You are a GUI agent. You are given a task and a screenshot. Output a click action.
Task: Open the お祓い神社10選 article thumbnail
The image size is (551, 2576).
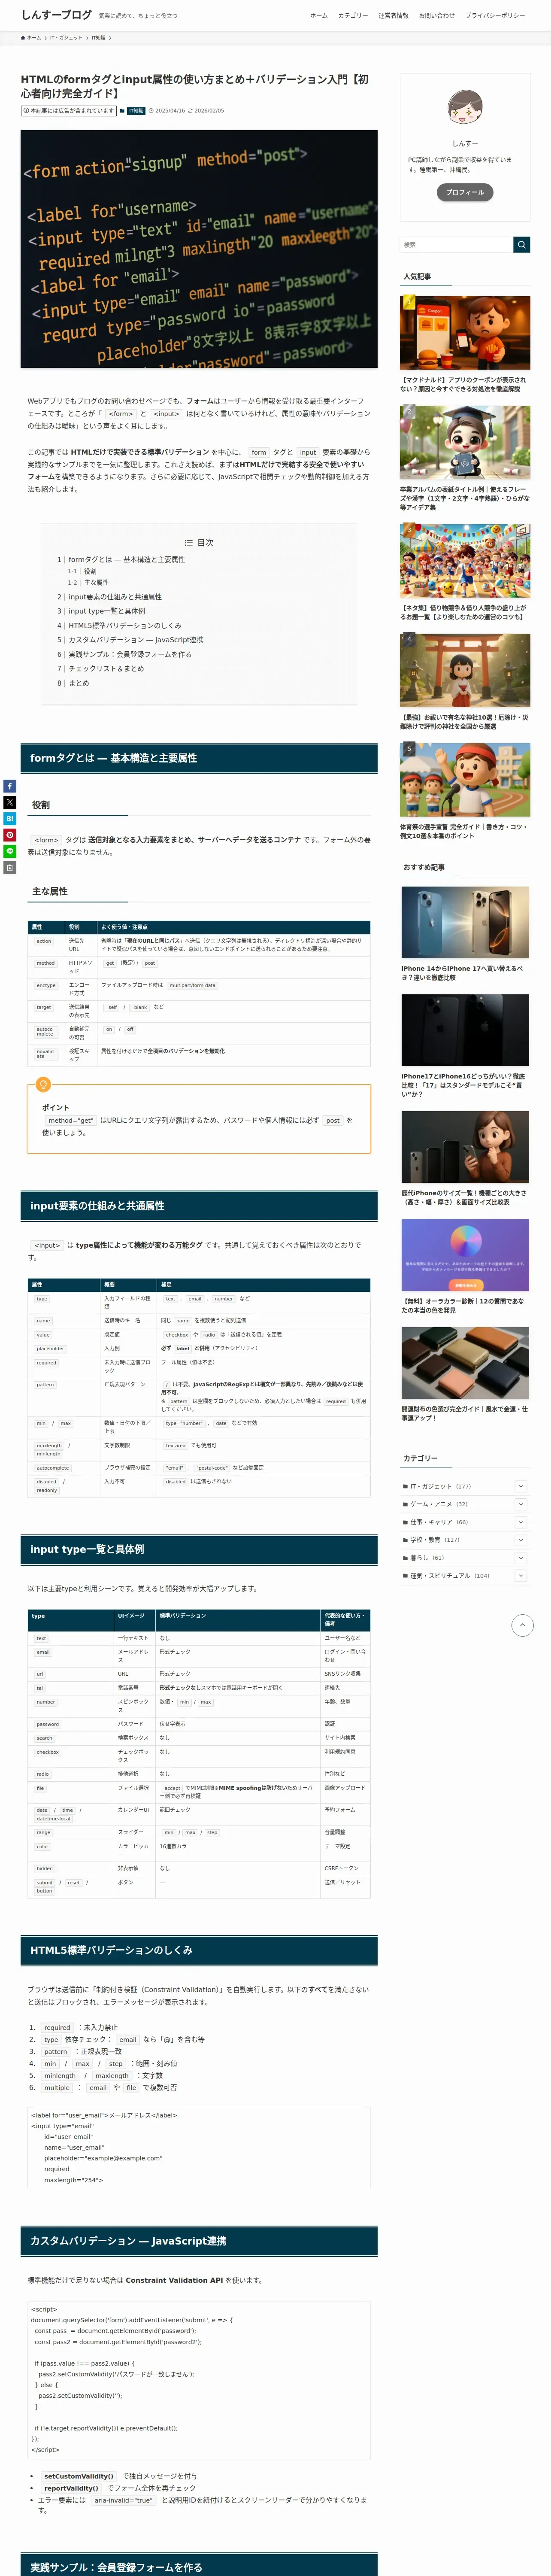tap(465, 670)
